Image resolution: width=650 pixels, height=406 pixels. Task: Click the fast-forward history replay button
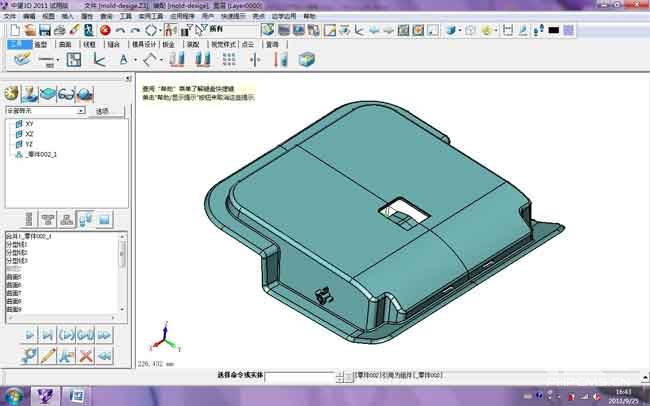pyautogui.click(x=104, y=335)
